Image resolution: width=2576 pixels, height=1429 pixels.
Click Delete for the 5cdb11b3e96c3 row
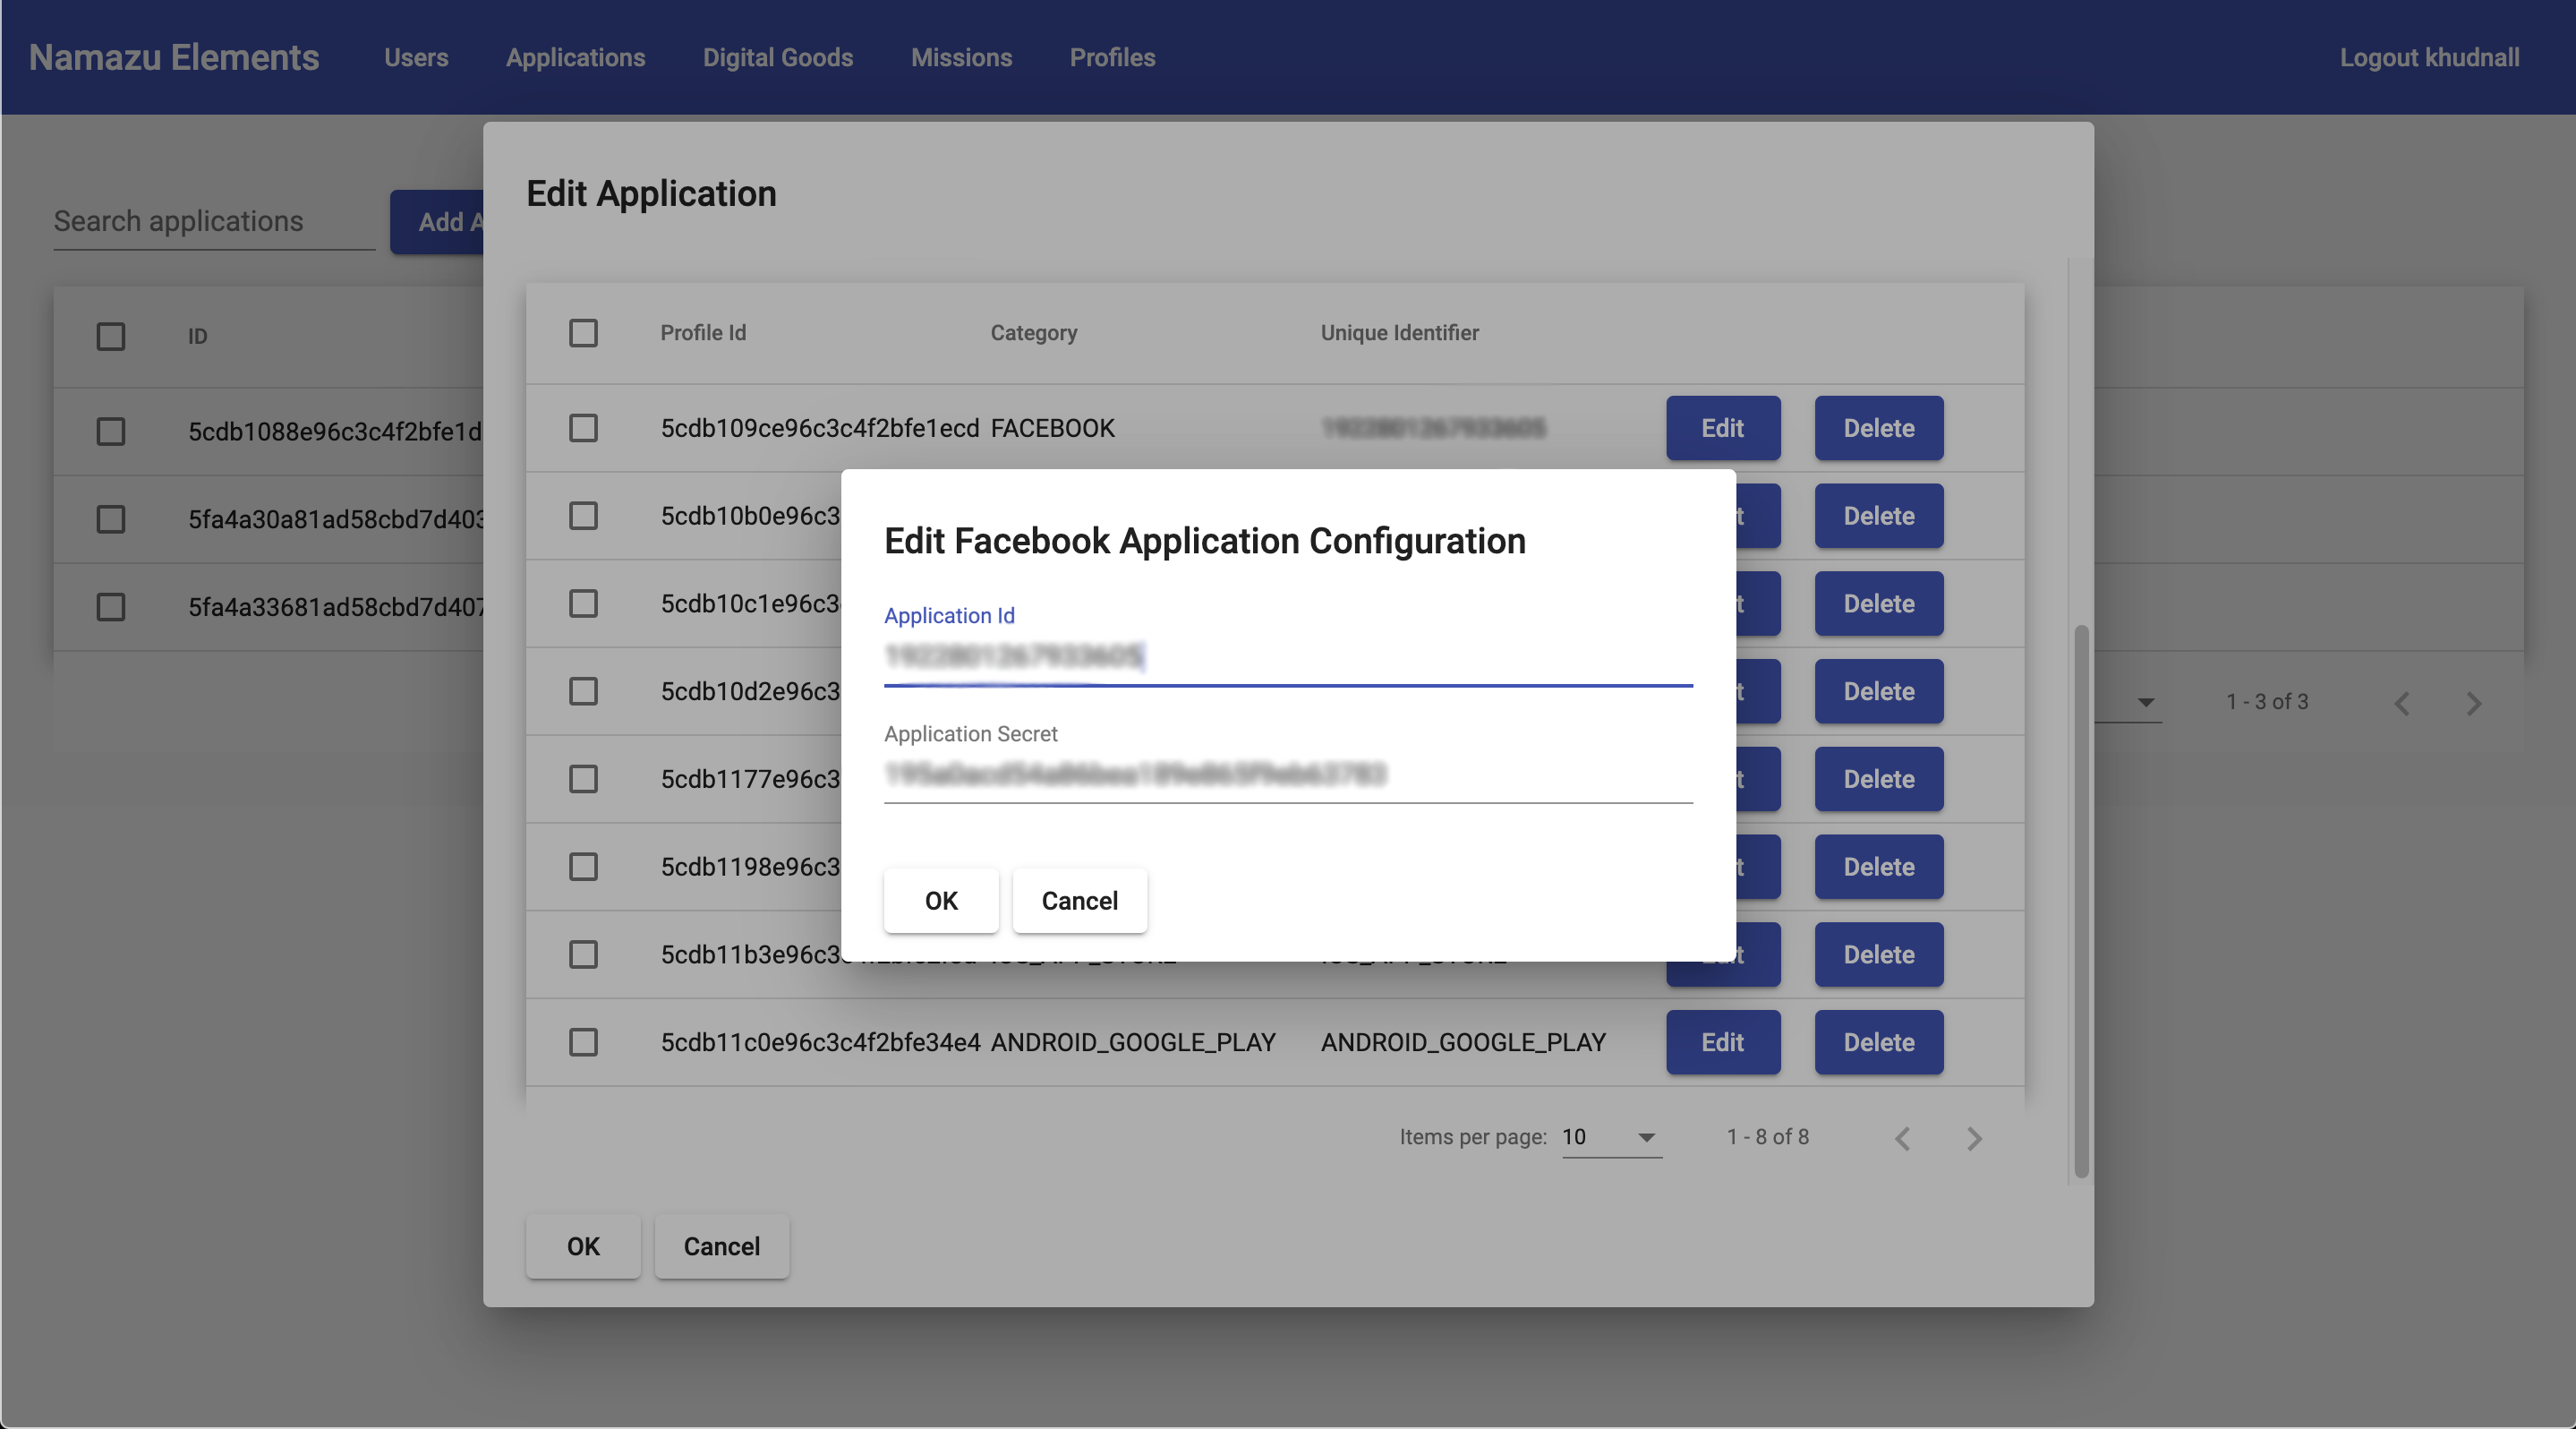(1879, 955)
